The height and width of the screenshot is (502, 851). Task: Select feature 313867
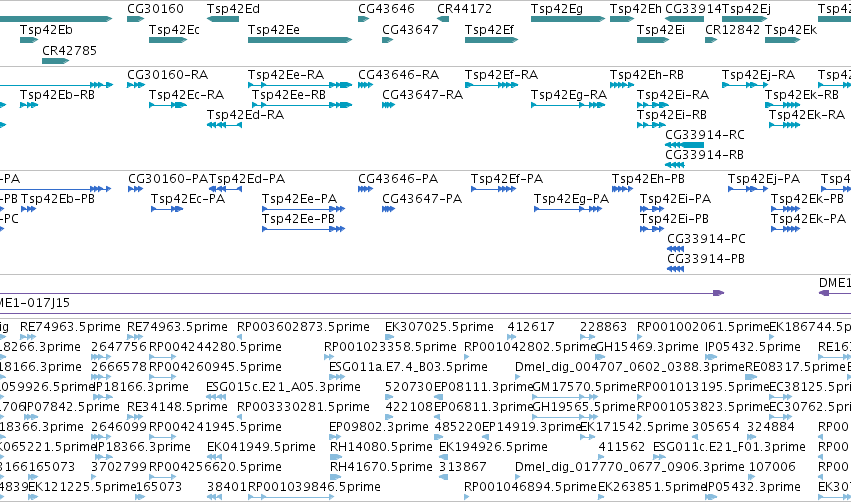click(x=462, y=467)
